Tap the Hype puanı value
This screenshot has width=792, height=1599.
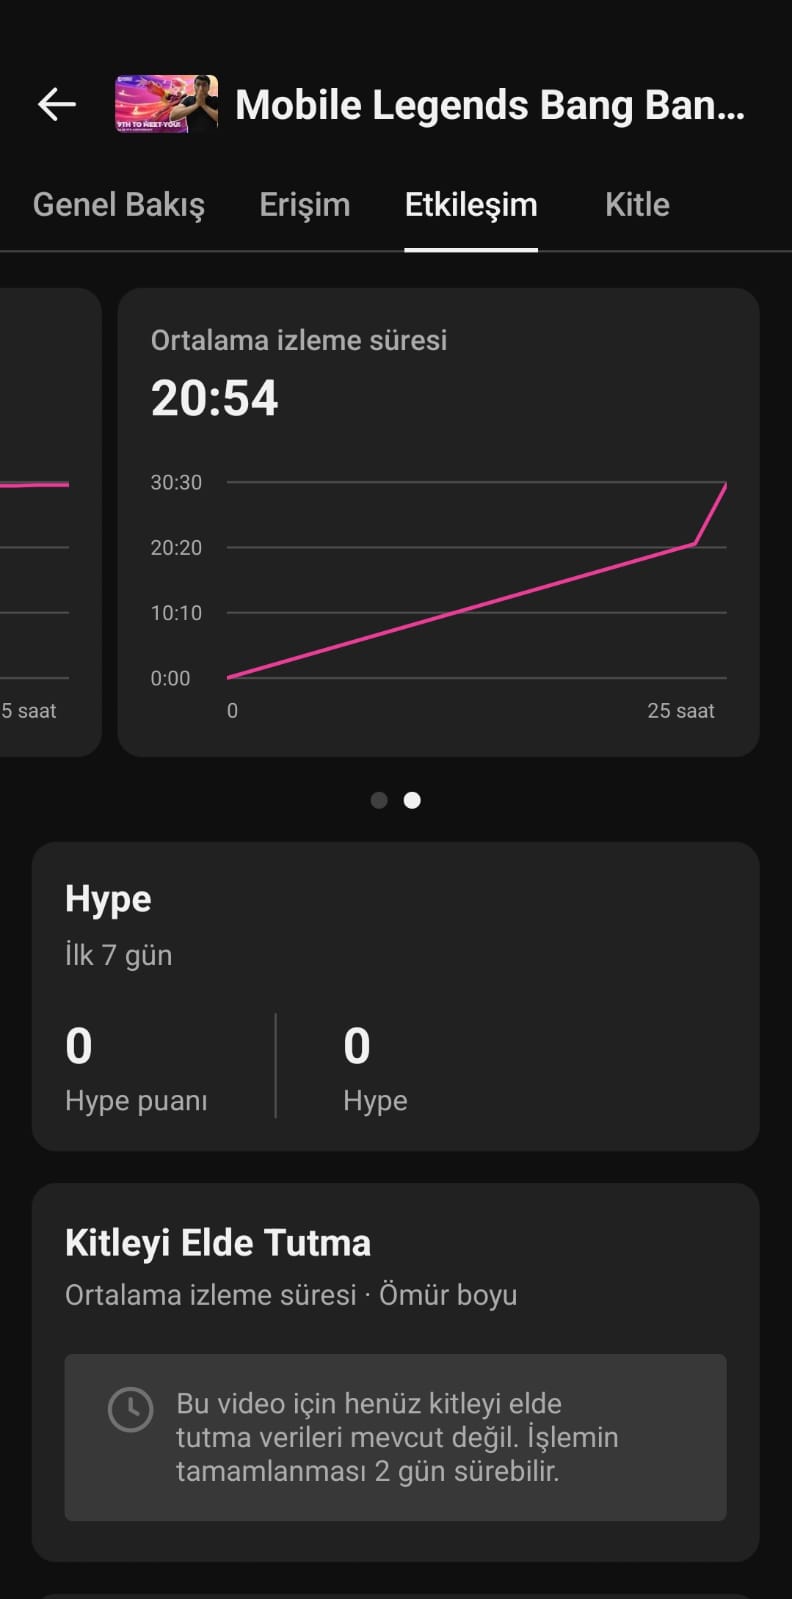pyautogui.click(x=79, y=1046)
